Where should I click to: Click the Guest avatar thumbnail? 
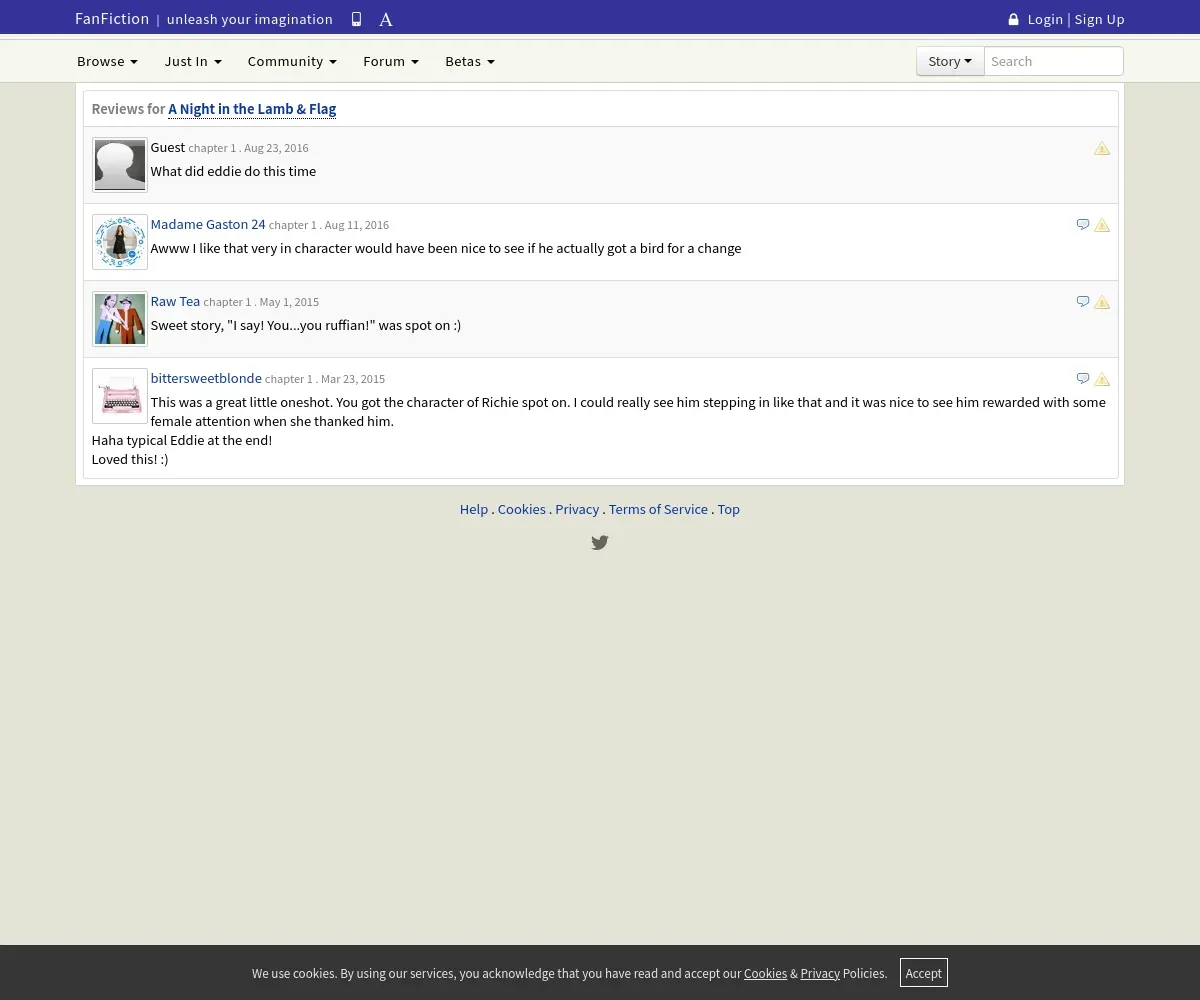120,165
